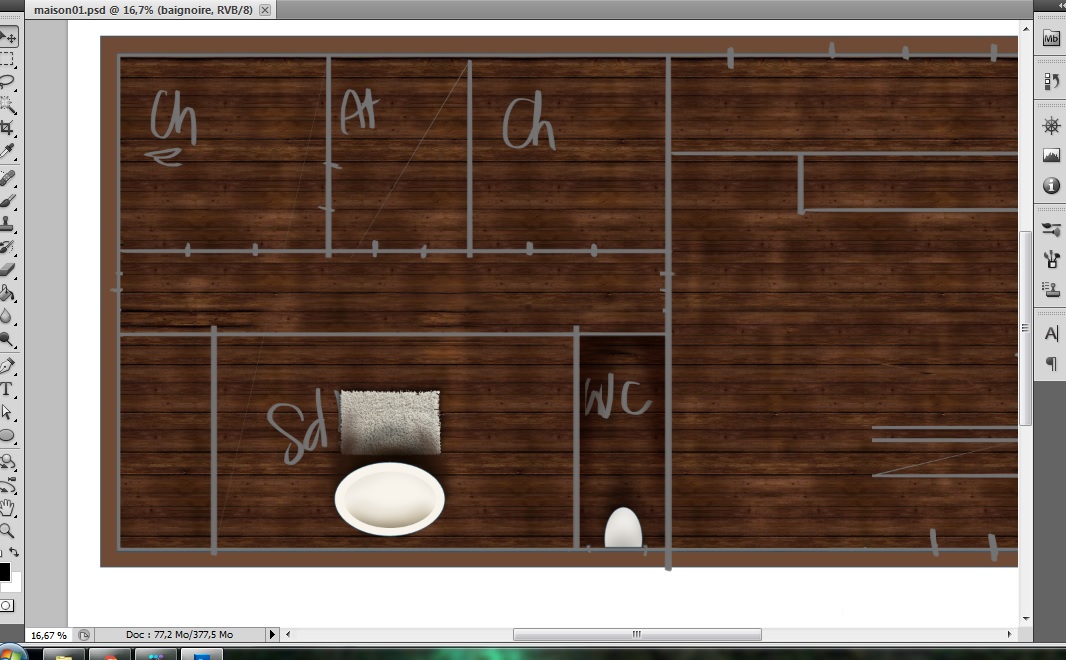
Task: Pick the Crop tool
Action: [8, 127]
